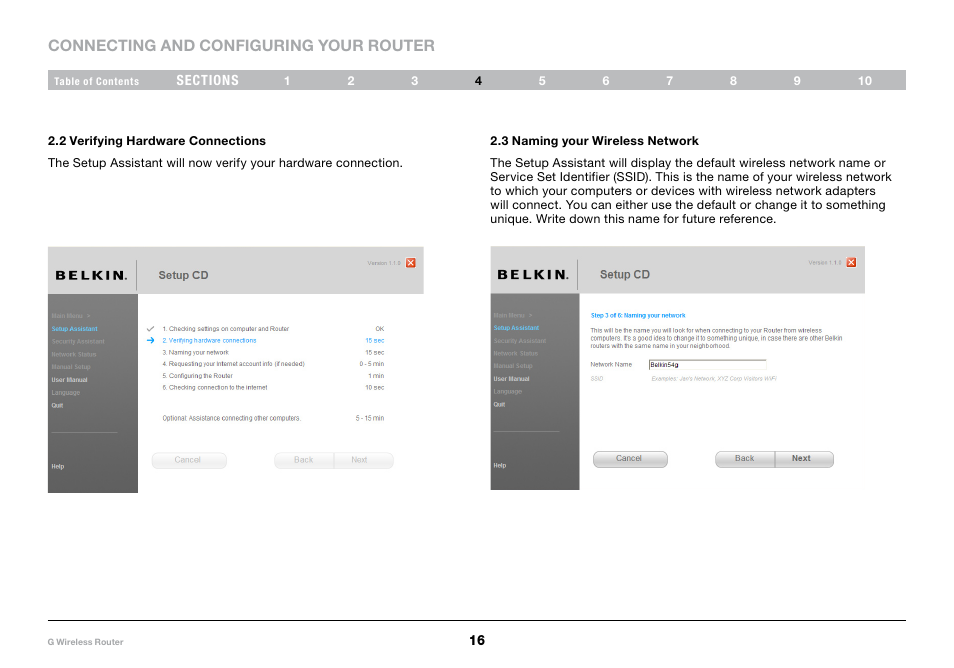Go to section 8 in navigation bar

pyautogui.click(x=733, y=81)
